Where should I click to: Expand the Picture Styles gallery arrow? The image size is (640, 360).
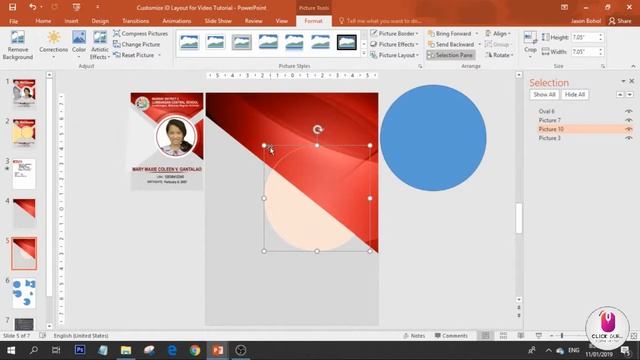pyautogui.click(x=364, y=53)
